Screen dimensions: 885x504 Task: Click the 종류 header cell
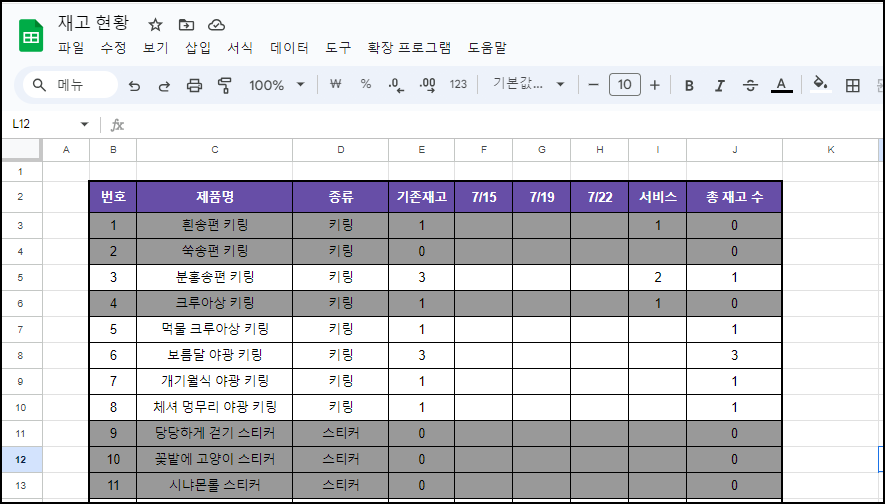[340, 197]
